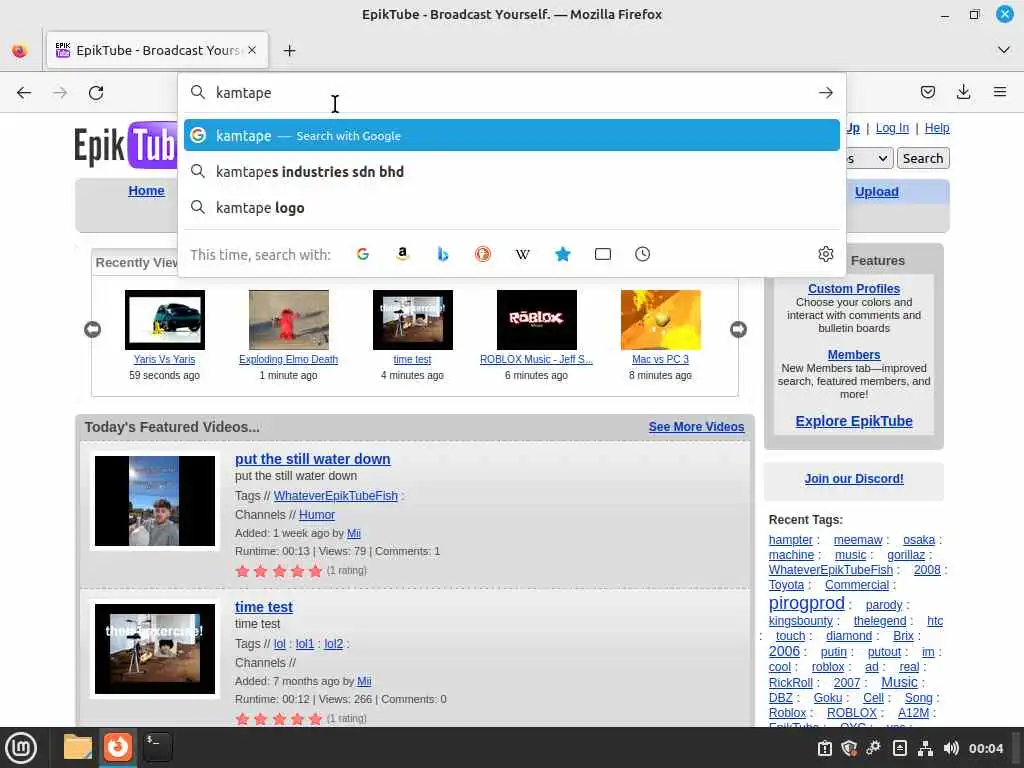Open the Firefox View pinned icon

coord(20,50)
